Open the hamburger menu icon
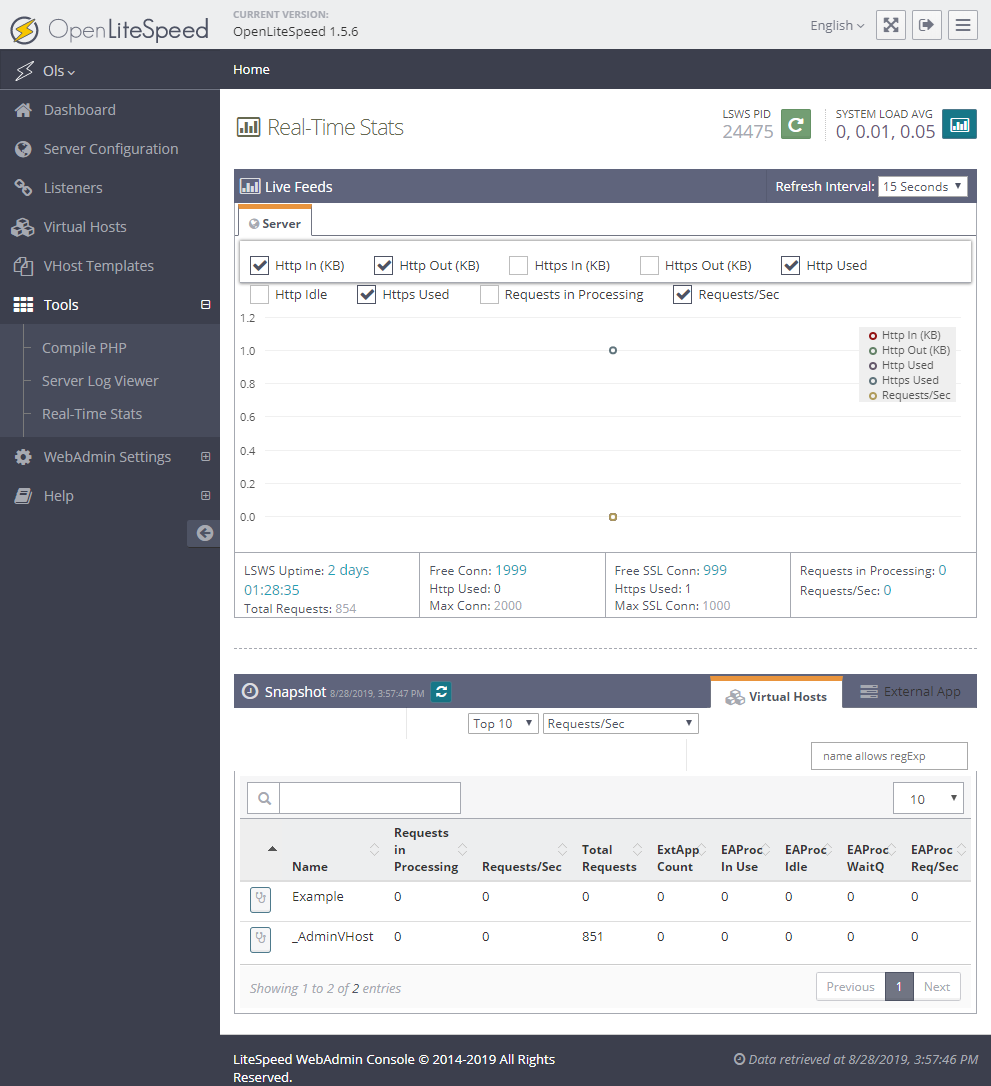Image resolution: width=991 pixels, height=1086 pixels. point(963,26)
